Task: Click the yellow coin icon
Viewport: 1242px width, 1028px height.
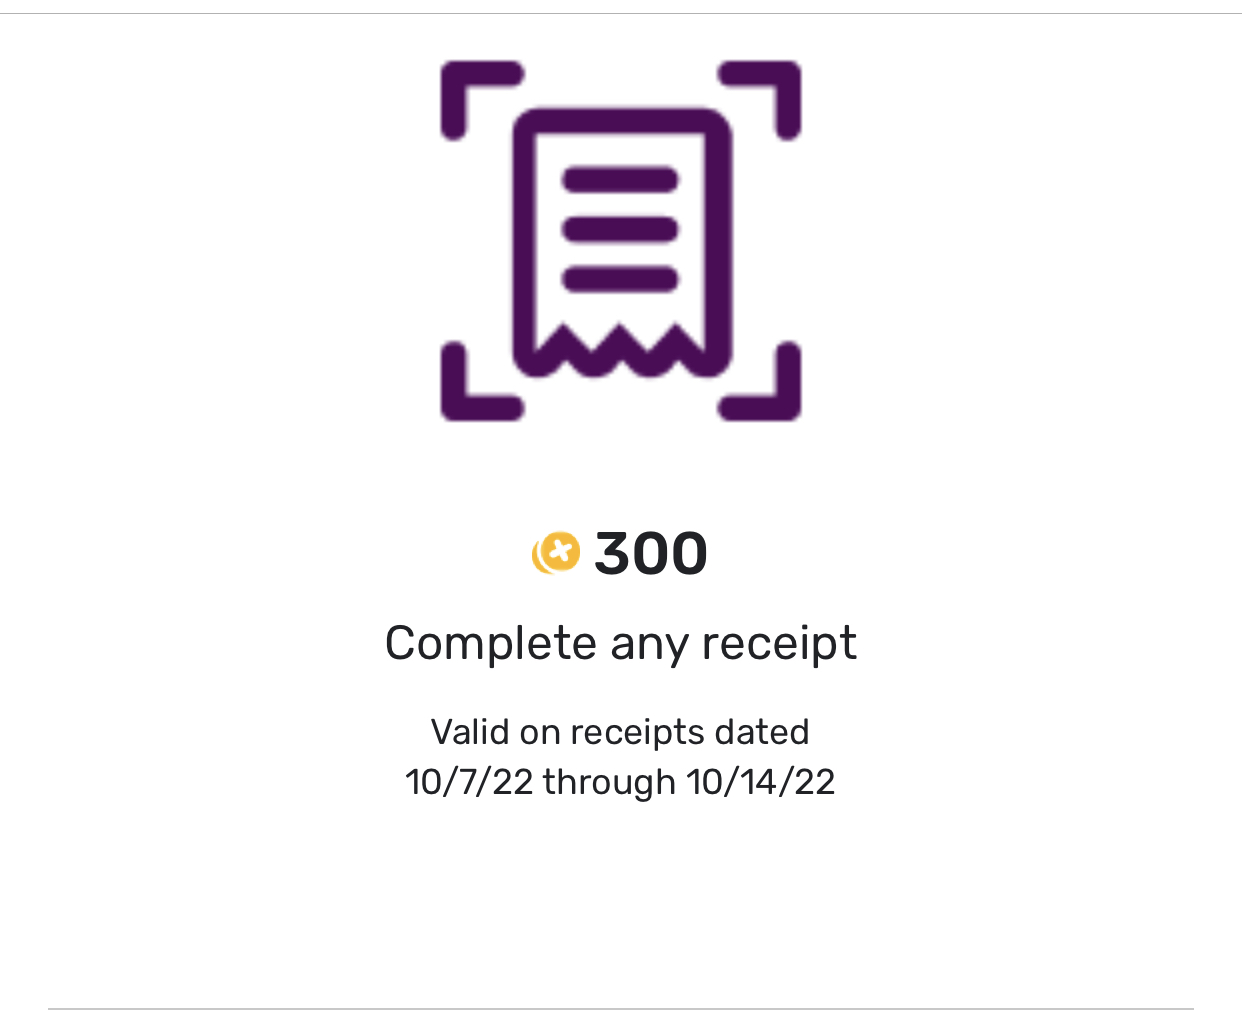Action: pyautogui.click(x=557, y=552)
